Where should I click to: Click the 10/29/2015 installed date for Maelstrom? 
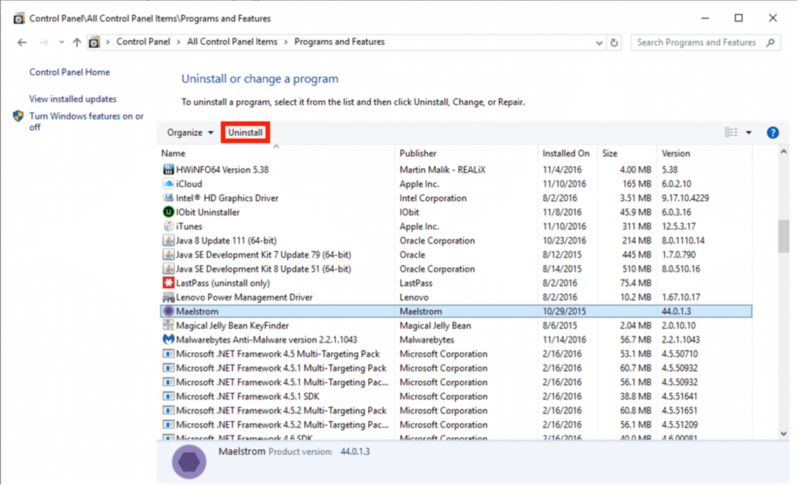564,311
